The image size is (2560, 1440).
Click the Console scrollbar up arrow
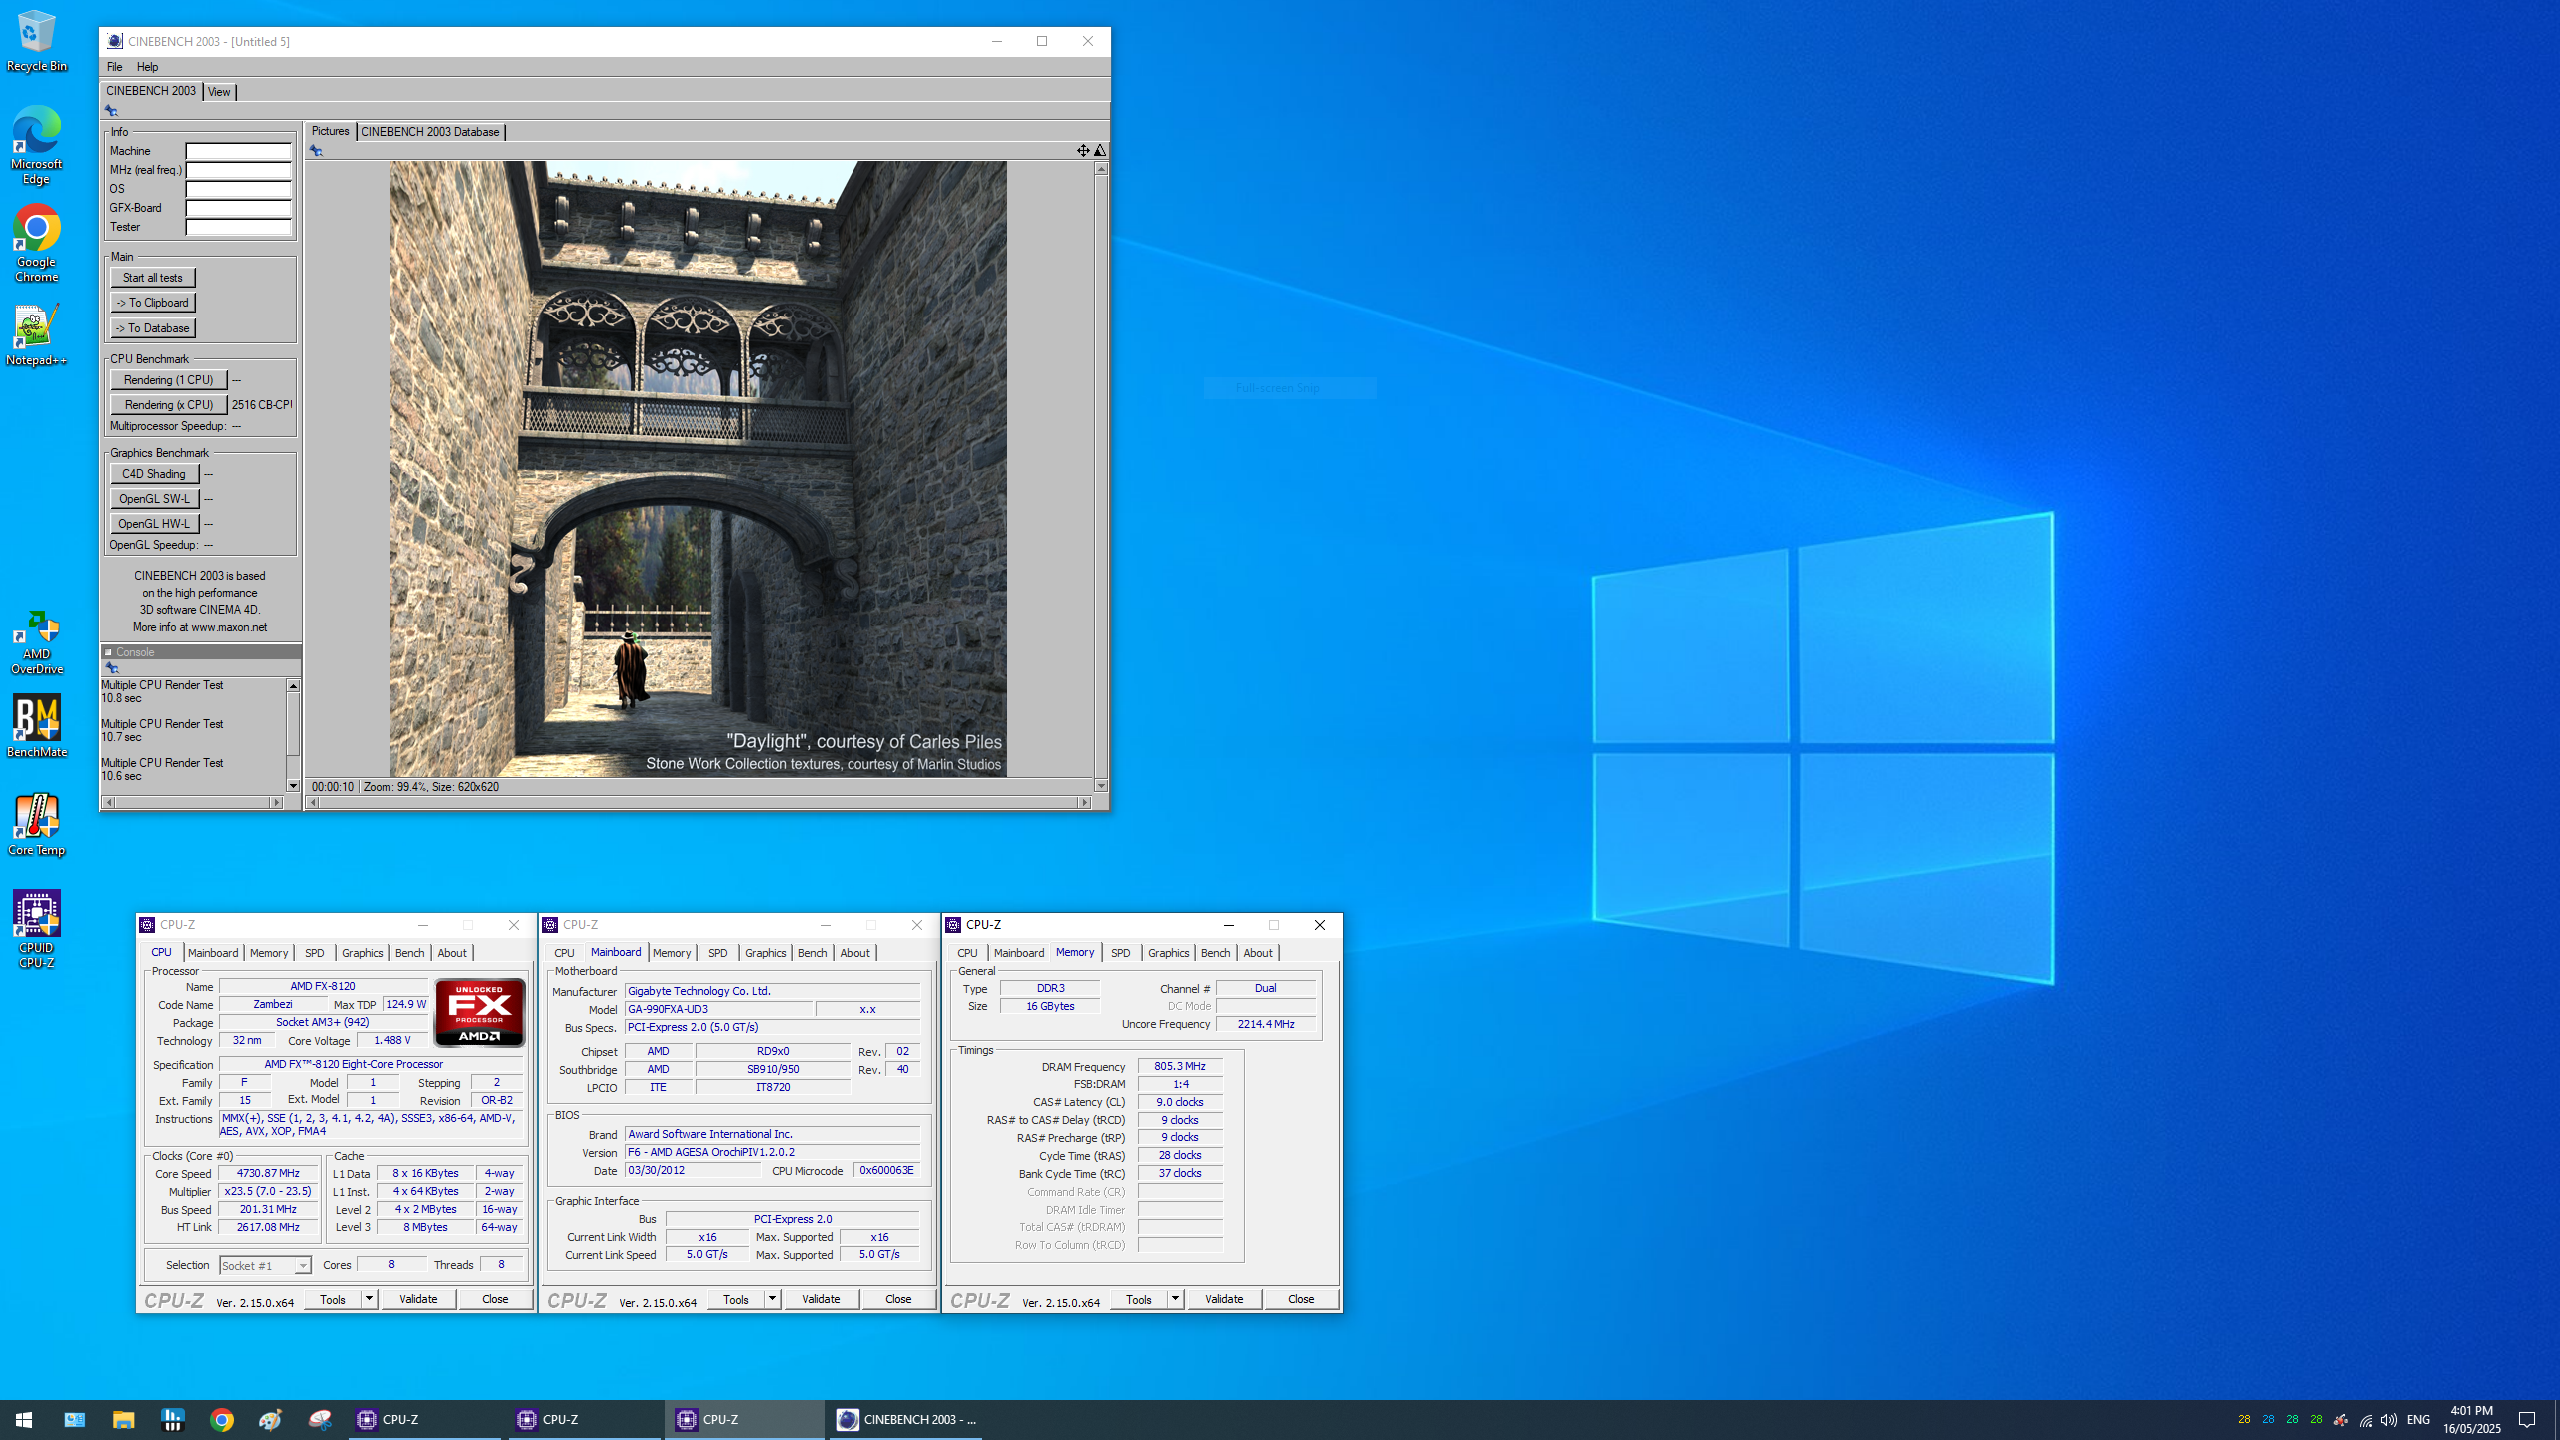[x=293, y=686]
